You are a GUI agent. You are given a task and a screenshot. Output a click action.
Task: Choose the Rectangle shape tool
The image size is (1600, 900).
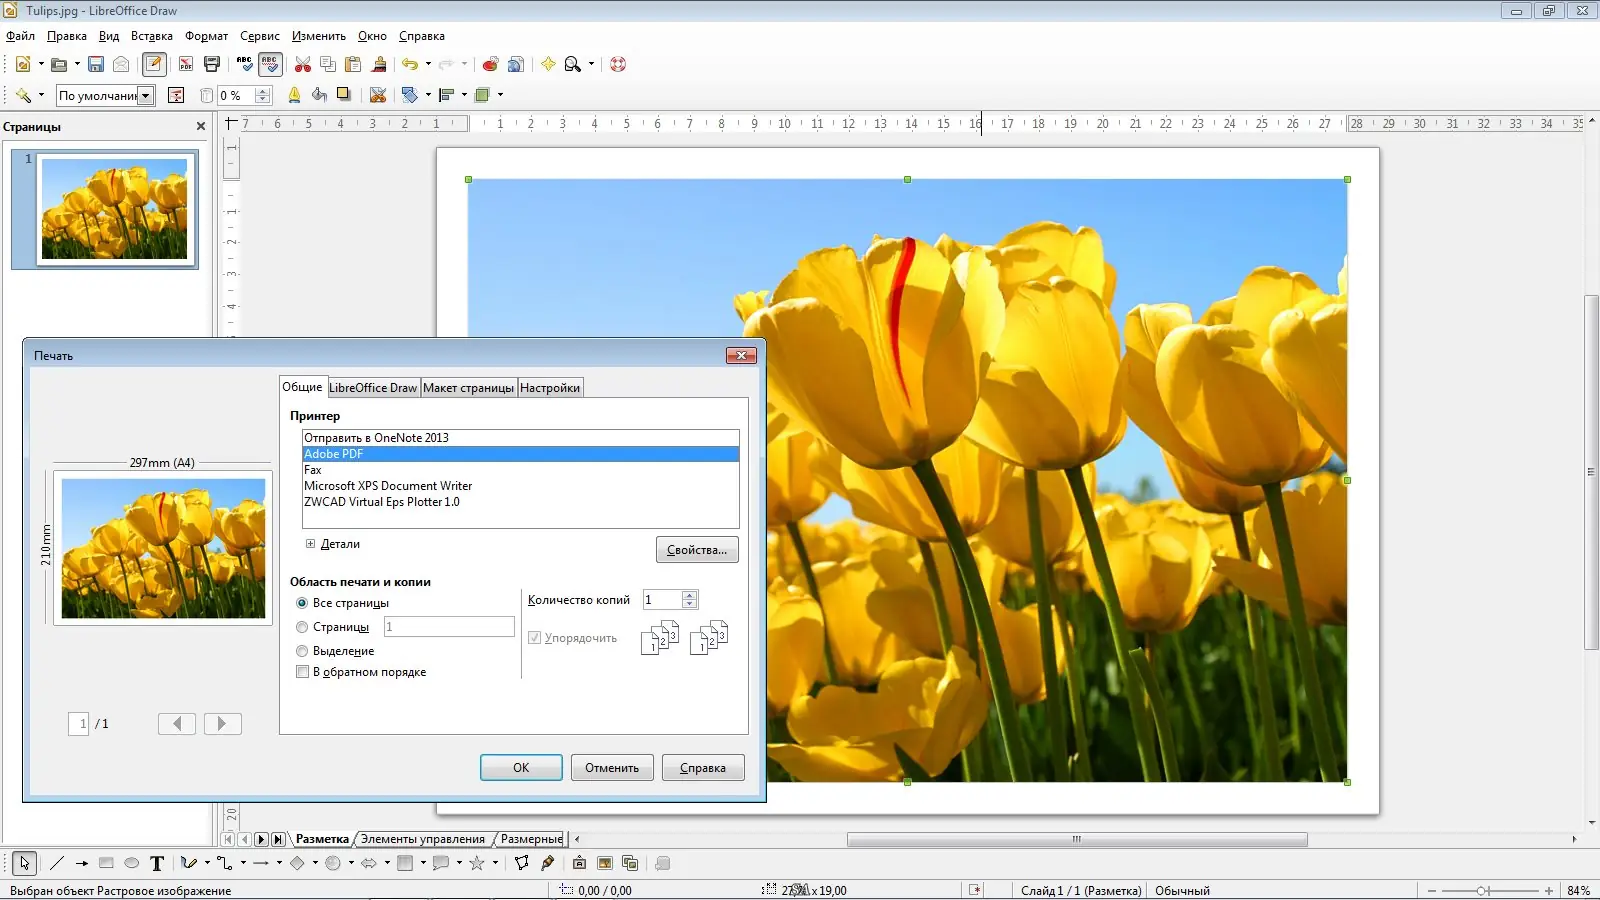point(106,863)
